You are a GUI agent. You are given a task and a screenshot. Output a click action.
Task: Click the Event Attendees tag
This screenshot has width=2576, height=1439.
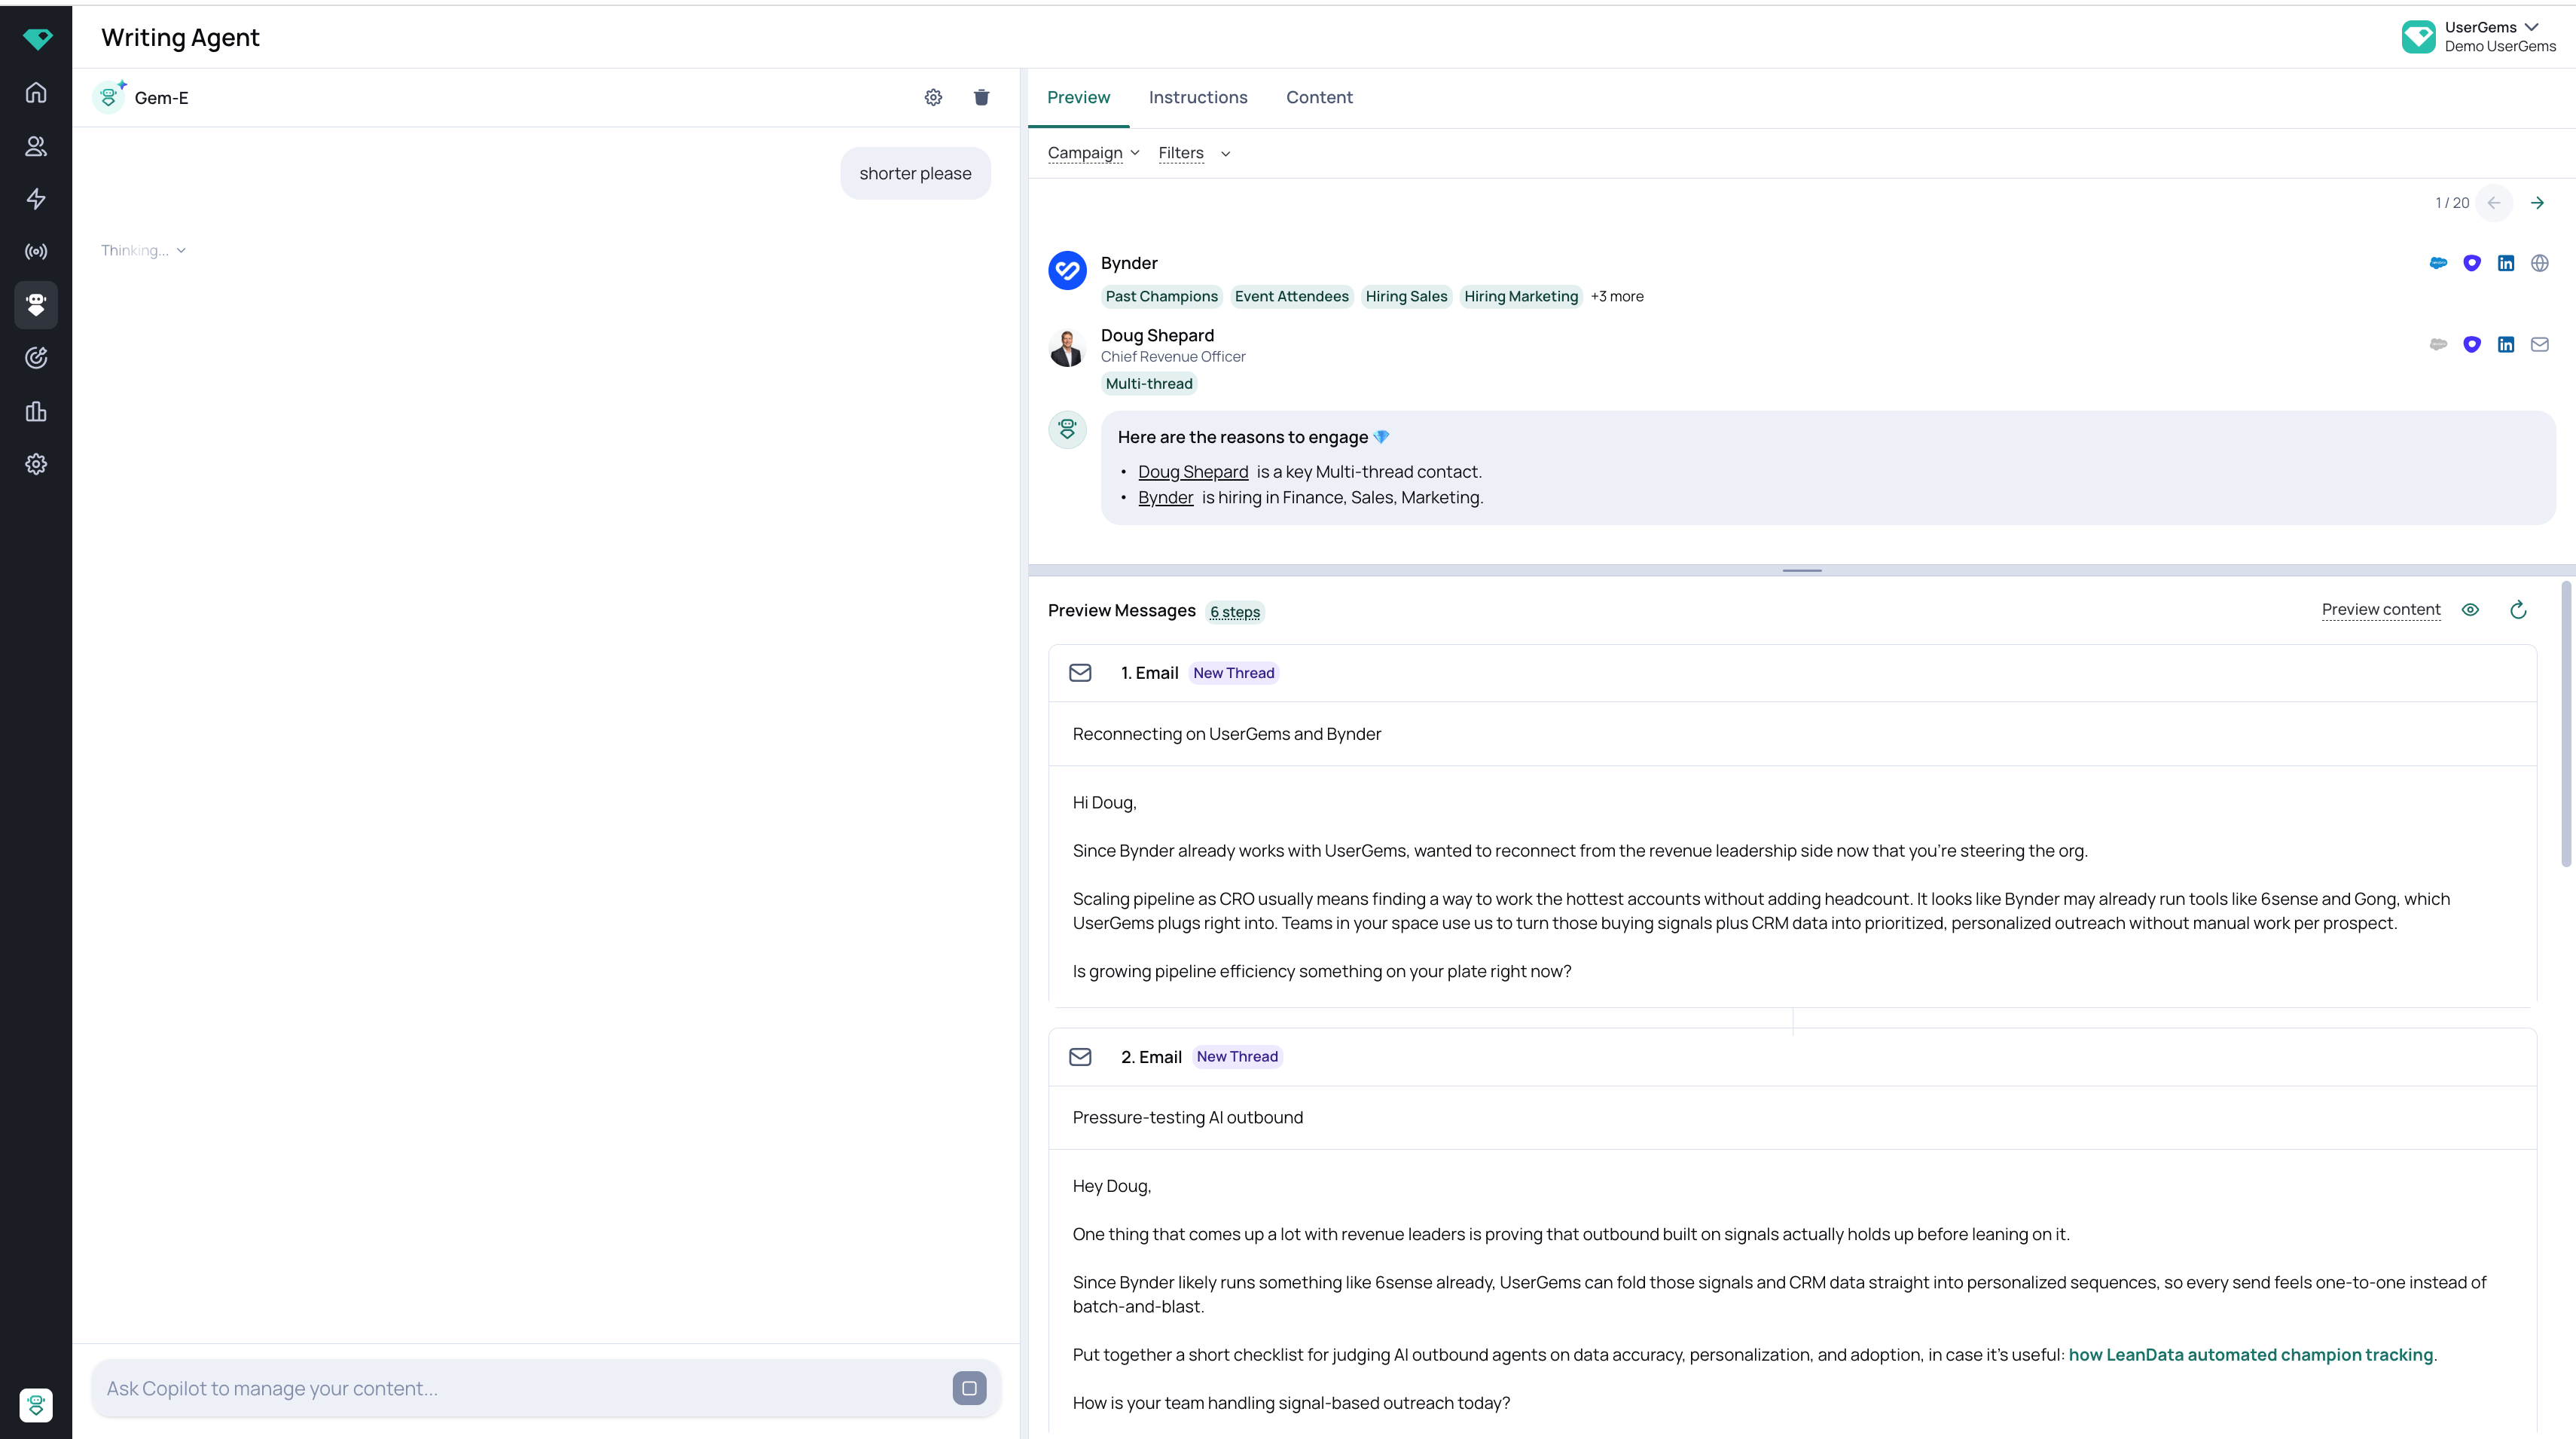coord(1291,296)
